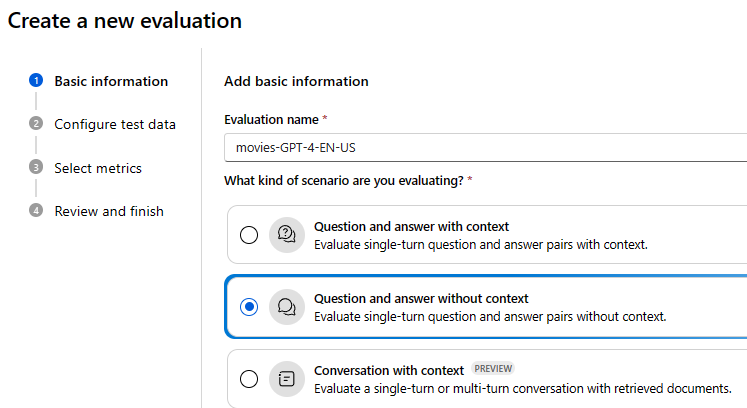The width and height of the screenshot is (747, 408).
Task: Click the step 4 circle for Review and finish
Action: [x=36, y=210]
